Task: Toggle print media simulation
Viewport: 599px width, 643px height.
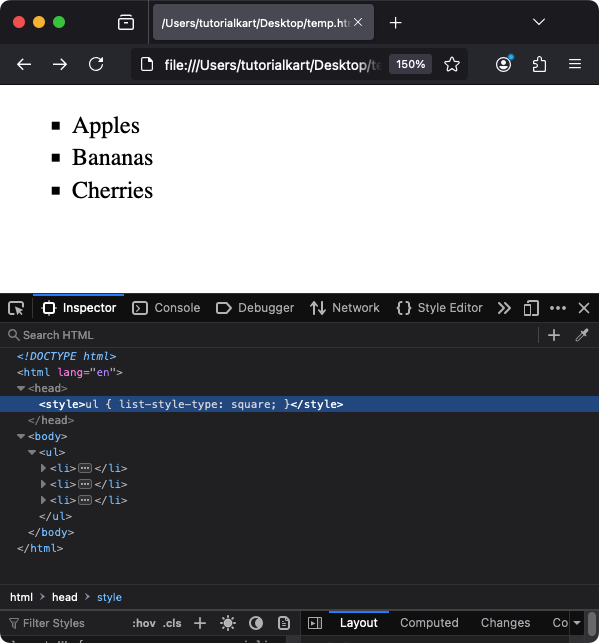Action: pyautogui.click(x=284, y=623)
